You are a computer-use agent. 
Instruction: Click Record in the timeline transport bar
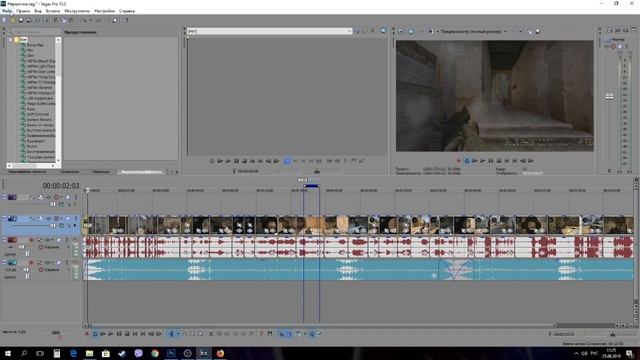(x=87, y=334)
